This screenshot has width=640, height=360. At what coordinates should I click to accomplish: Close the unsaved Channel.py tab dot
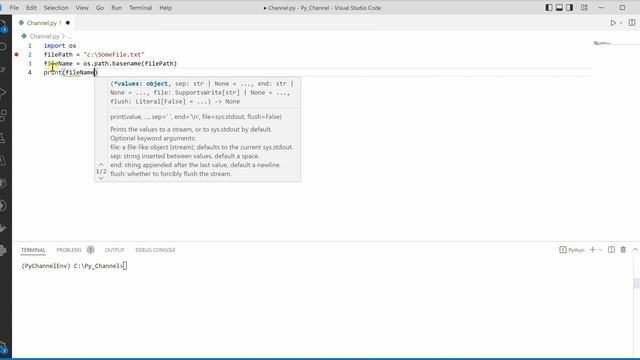[68, 23]
